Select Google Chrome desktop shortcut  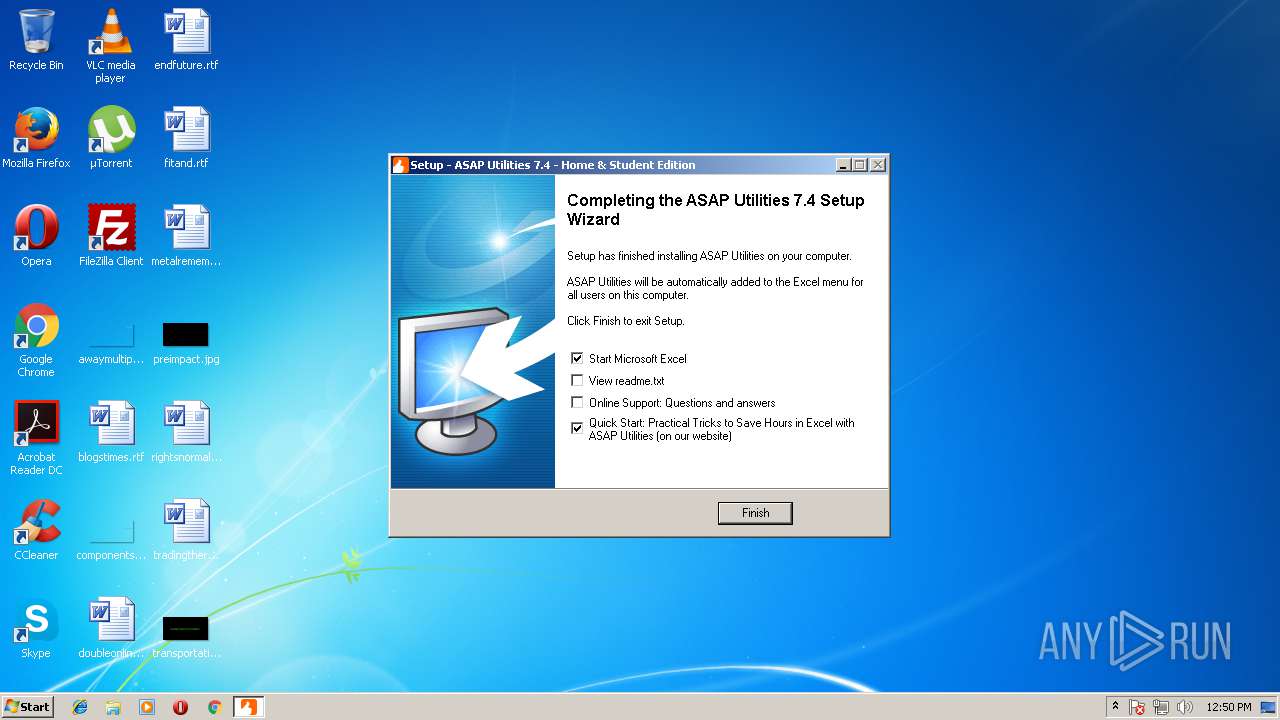coord(36,340)
